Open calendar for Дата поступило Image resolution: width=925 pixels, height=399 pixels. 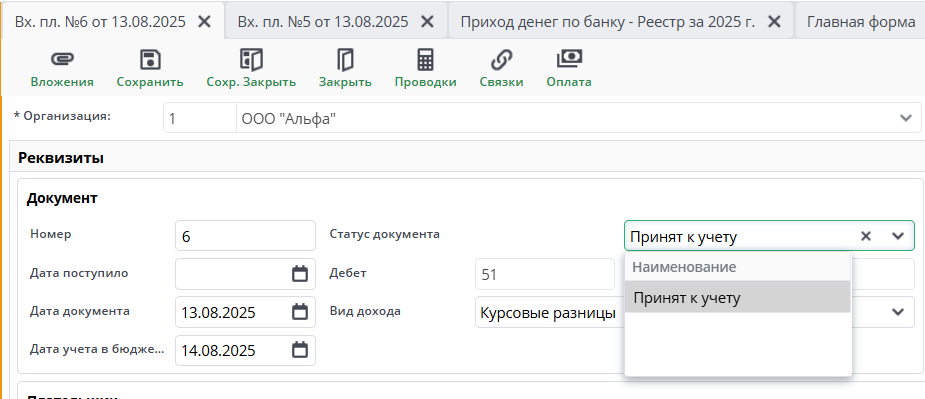(300, 274)
